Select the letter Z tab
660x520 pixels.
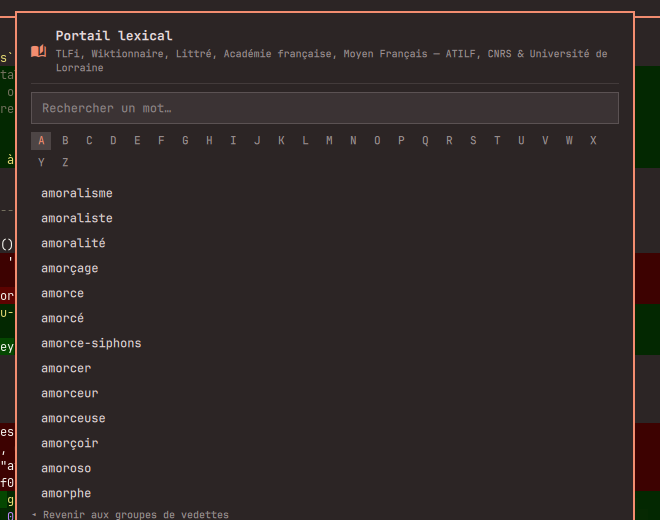coord(65,163)
